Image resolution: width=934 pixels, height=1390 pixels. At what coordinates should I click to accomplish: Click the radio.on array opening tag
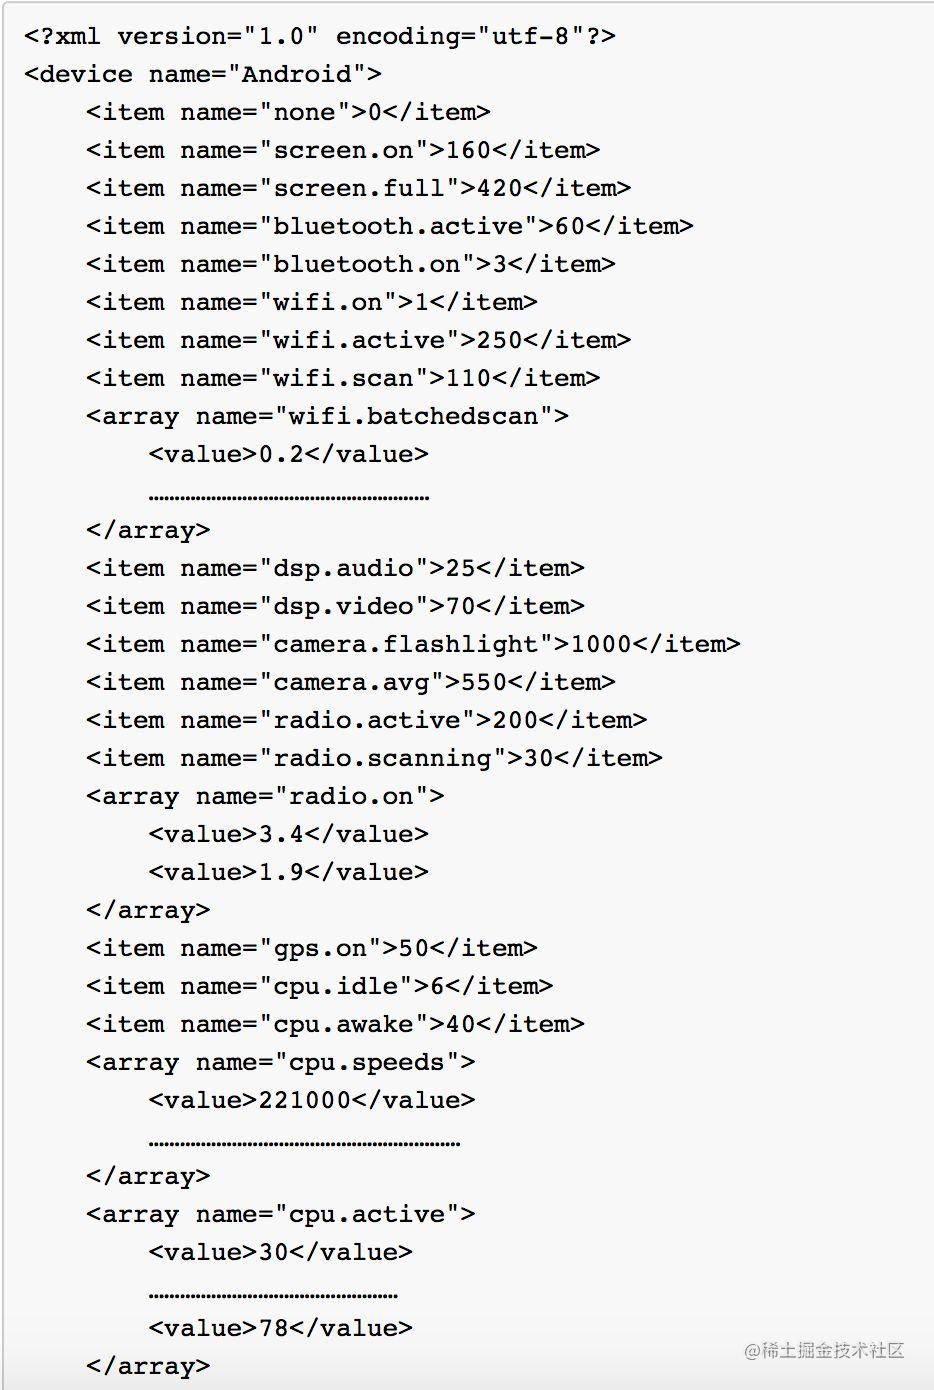point(266,796)
